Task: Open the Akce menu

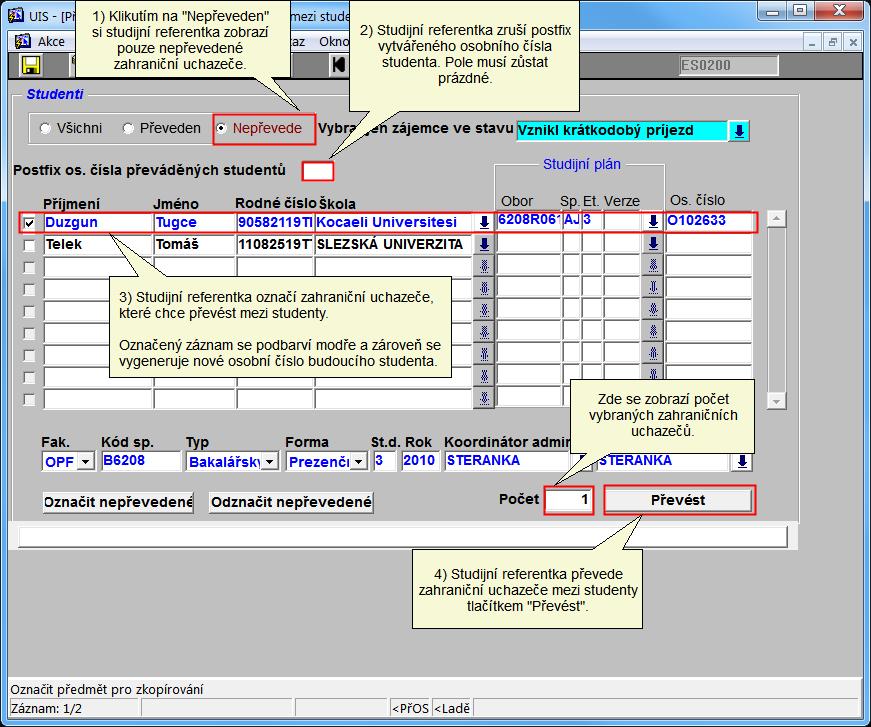Action: pos(51,42)
